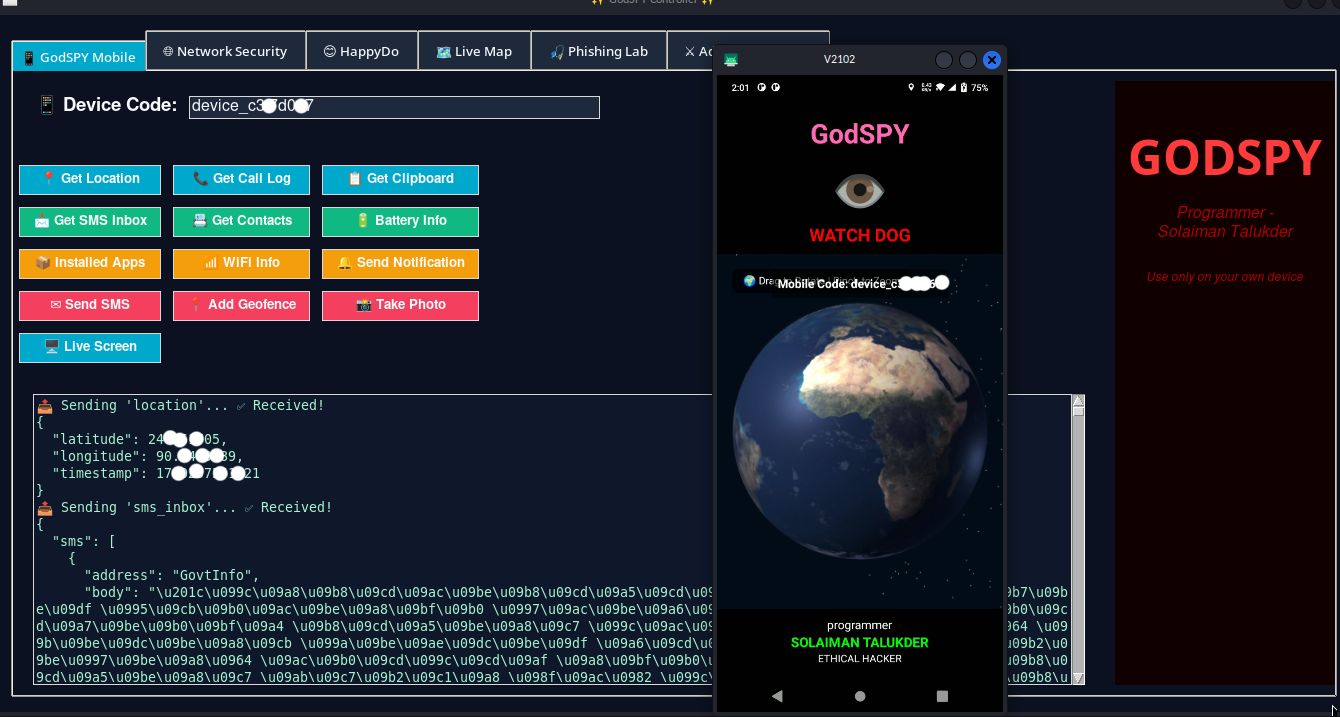Click the phone emoji beside Device Code
The width and height of the screenshot is (1340, 717).
(x=46, y=105)
